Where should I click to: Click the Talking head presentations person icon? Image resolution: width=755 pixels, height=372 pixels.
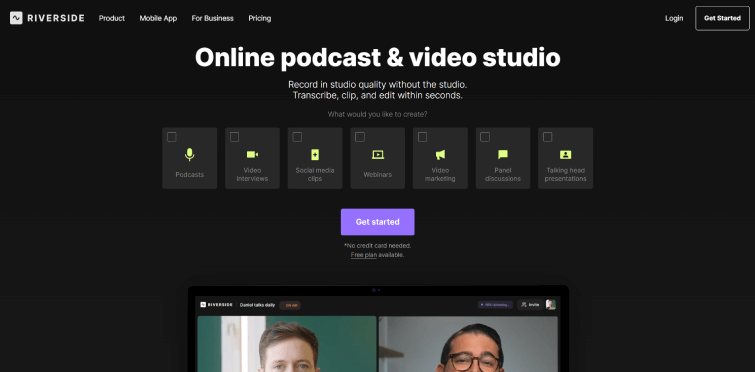tap(565, 154)
